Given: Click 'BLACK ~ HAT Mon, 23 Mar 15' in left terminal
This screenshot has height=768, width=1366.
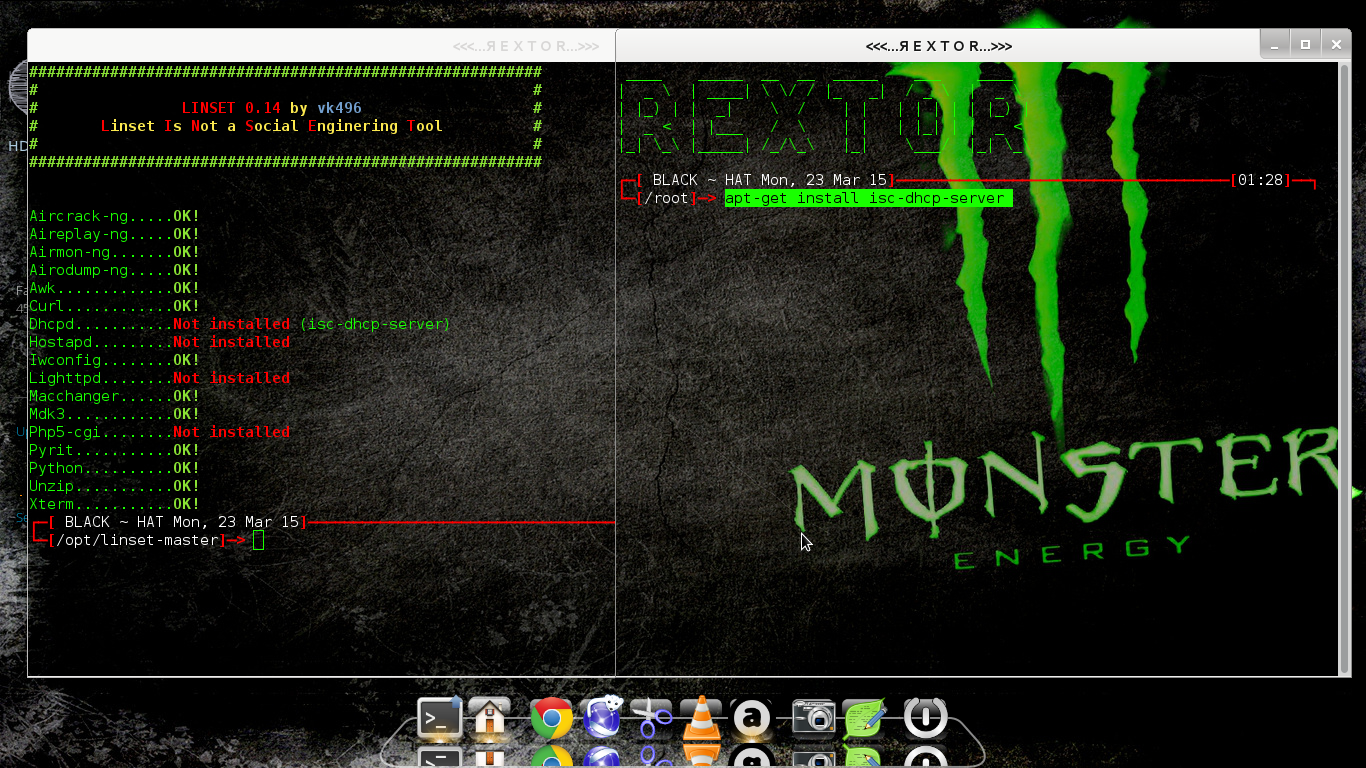Looking at the screenshot, I should 181,522.
